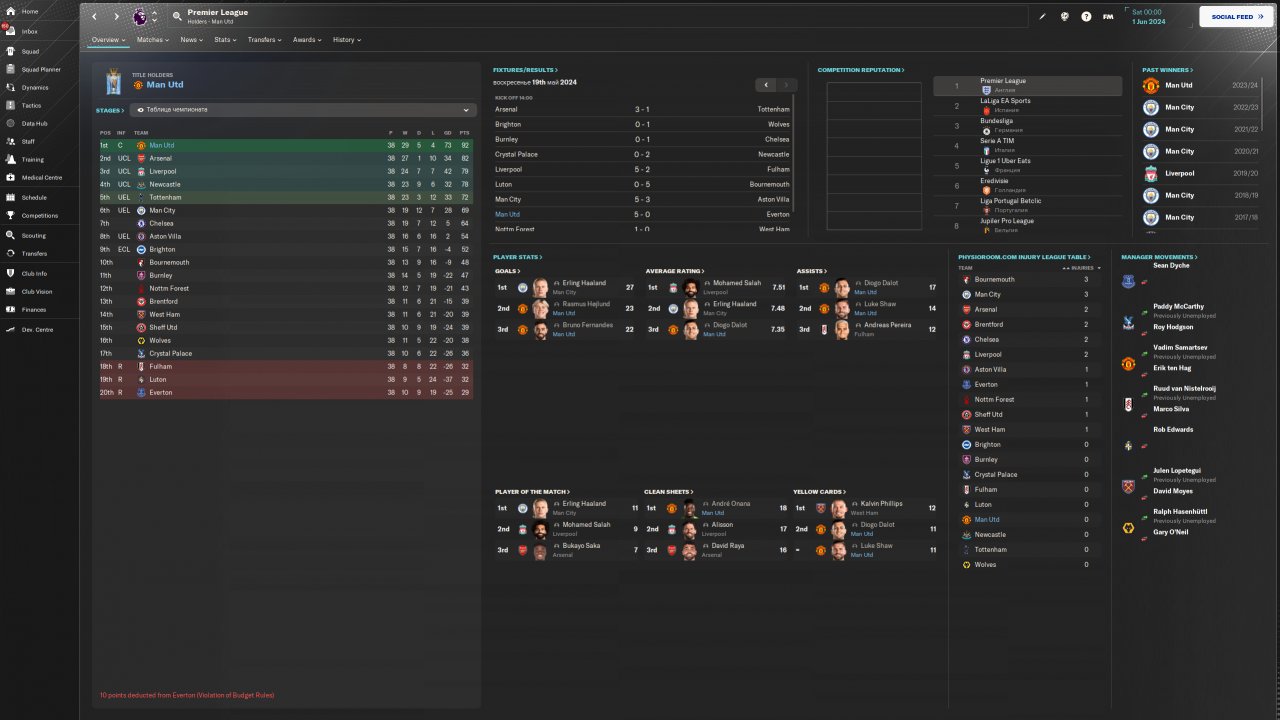The width and height of the screenshot is (1280, 720).
Task: Select Arsenal row in the league table
Action: [161, 158]
